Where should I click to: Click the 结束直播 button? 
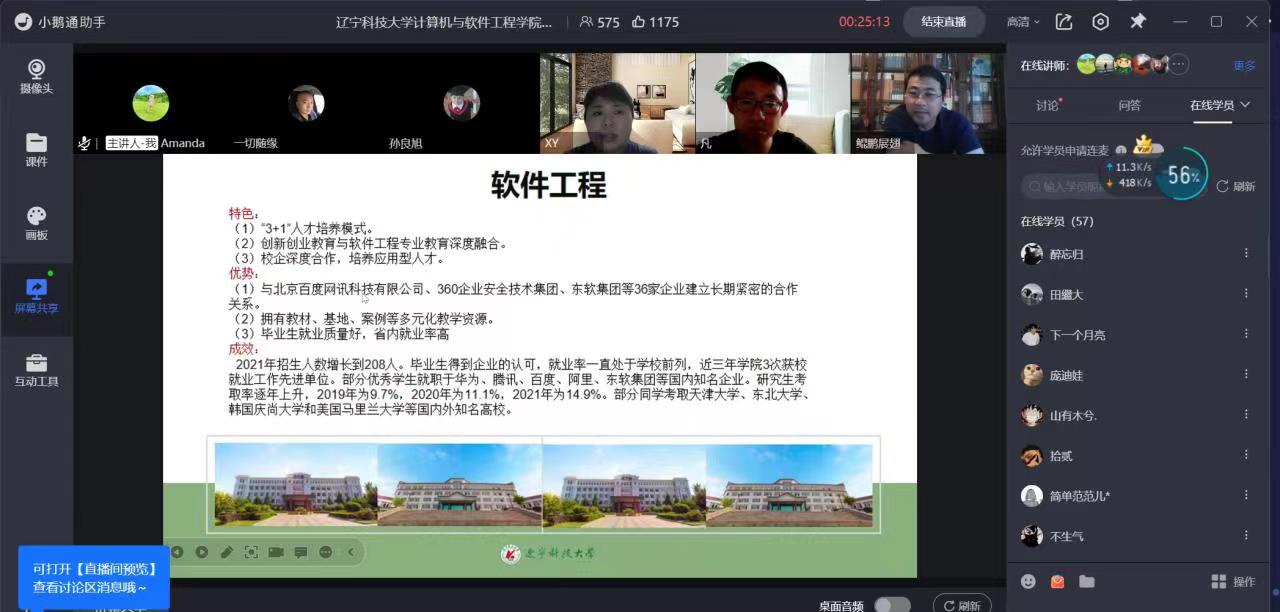click(x=943, y=21)
